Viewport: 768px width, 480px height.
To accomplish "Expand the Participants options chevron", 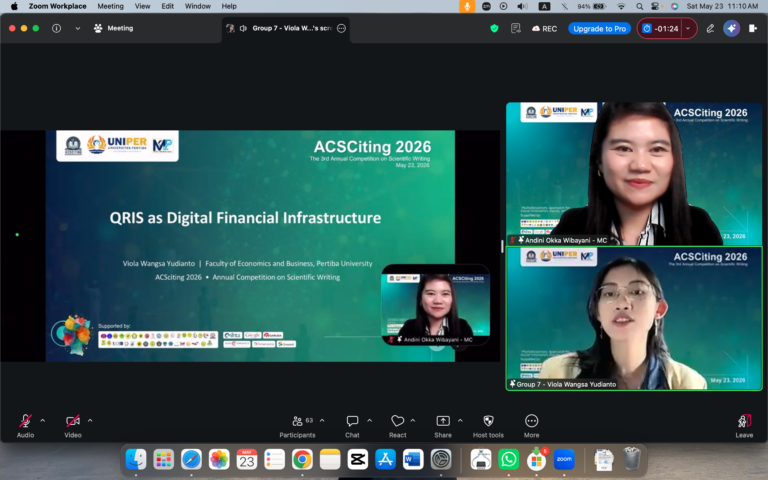I will [322, 420].
